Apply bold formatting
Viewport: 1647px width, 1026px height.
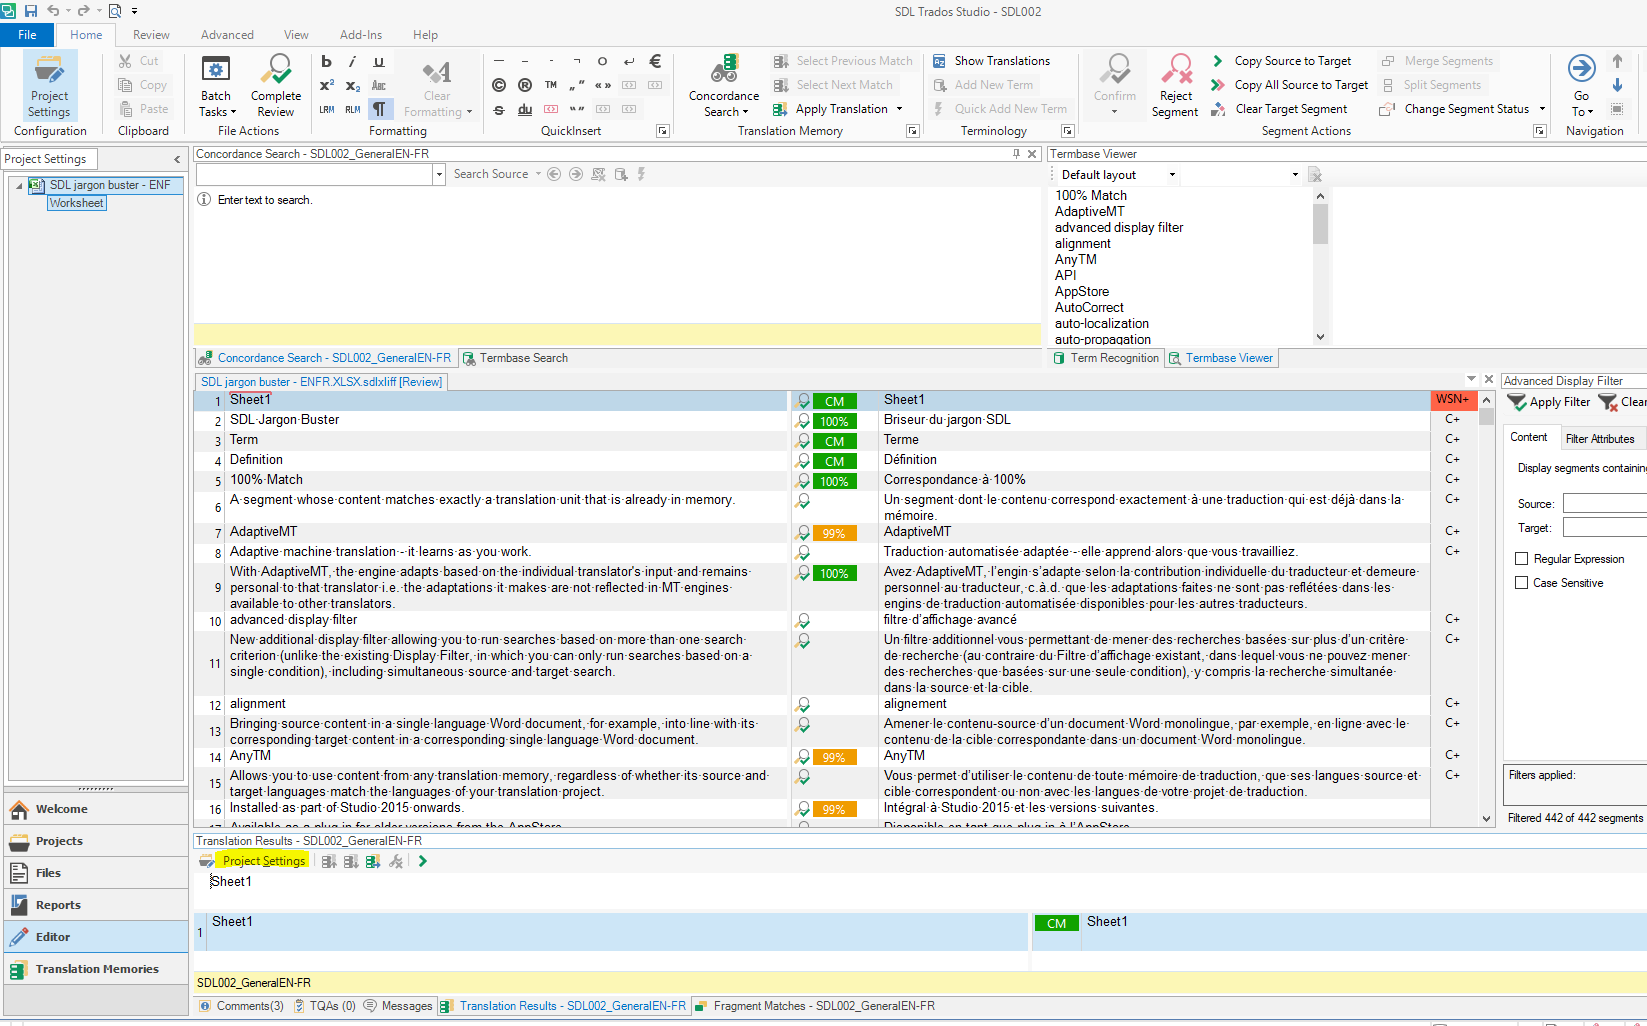pos(326,61)
